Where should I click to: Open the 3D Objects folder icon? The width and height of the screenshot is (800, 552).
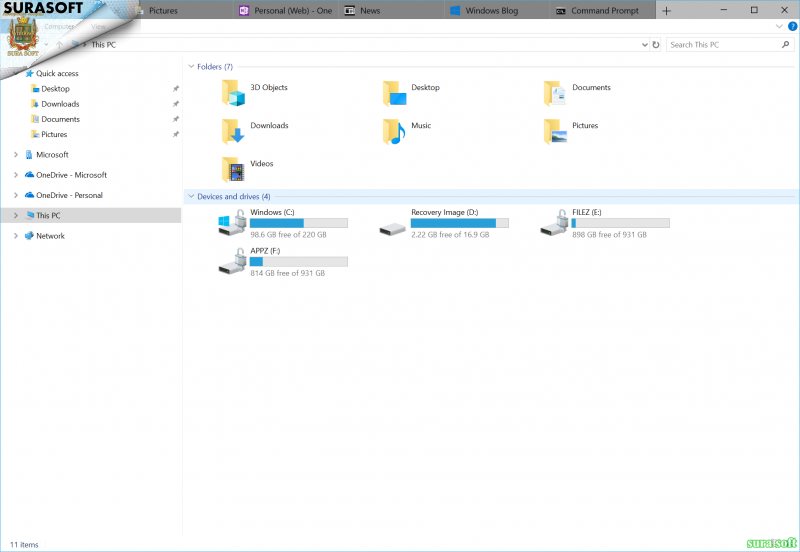(233, 93)
